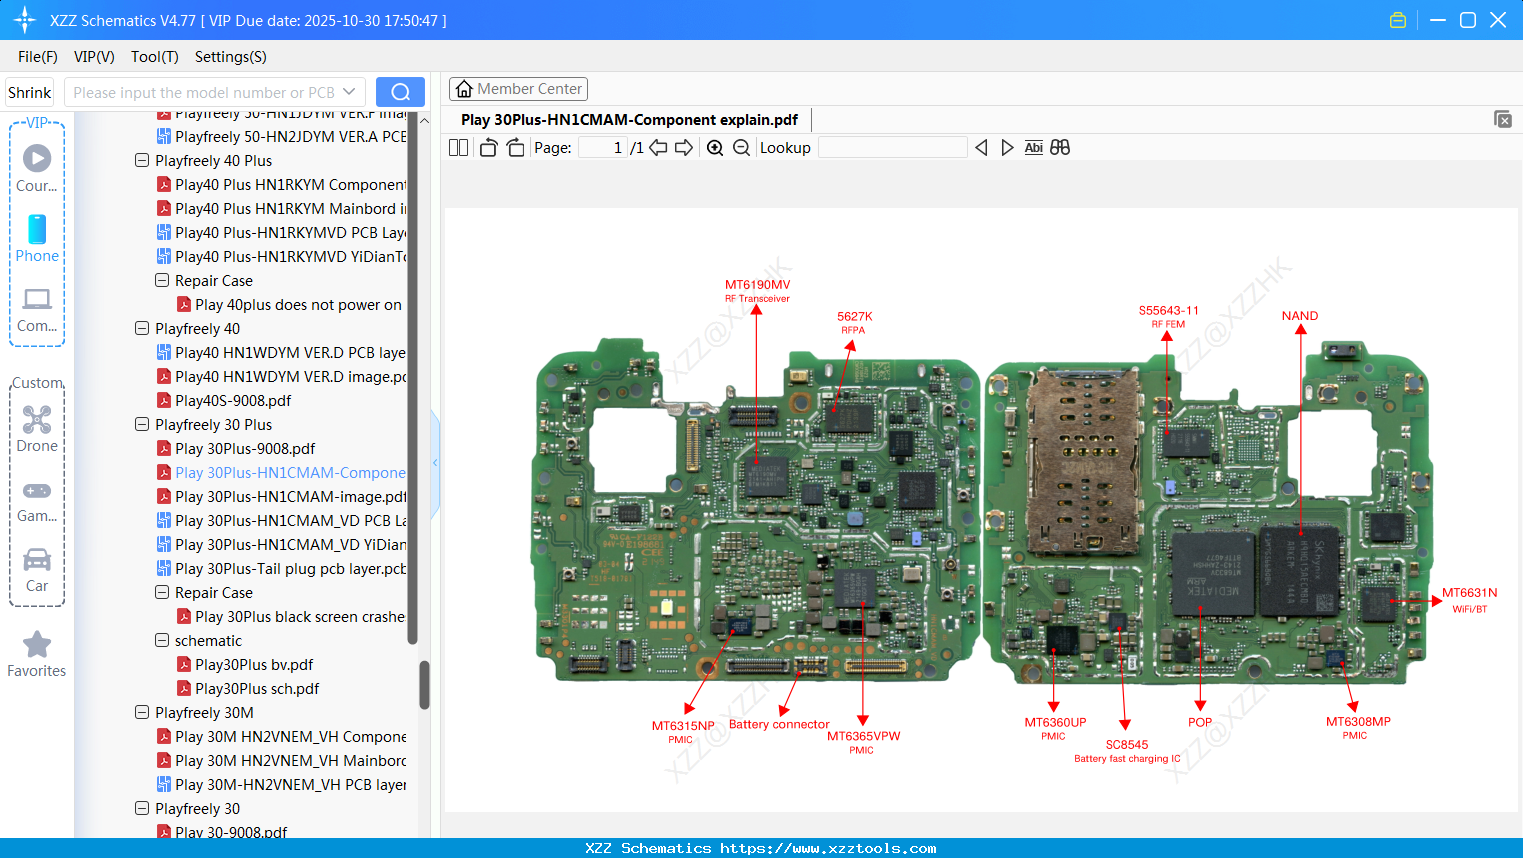Open Play 30Plus-HN1CMAM-image.pdf
This screenshot has height=858, width=1523.
281,497
